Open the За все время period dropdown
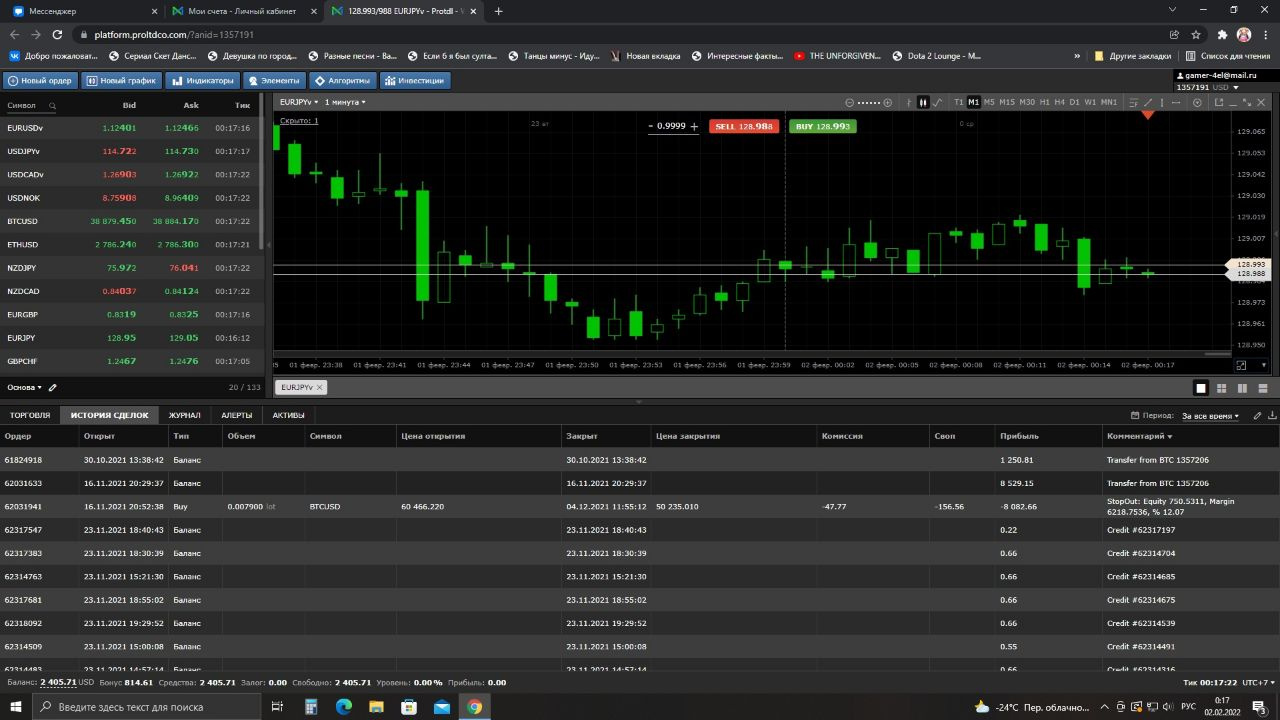Screen dimensions: 1280x720 pos(1210,415)
